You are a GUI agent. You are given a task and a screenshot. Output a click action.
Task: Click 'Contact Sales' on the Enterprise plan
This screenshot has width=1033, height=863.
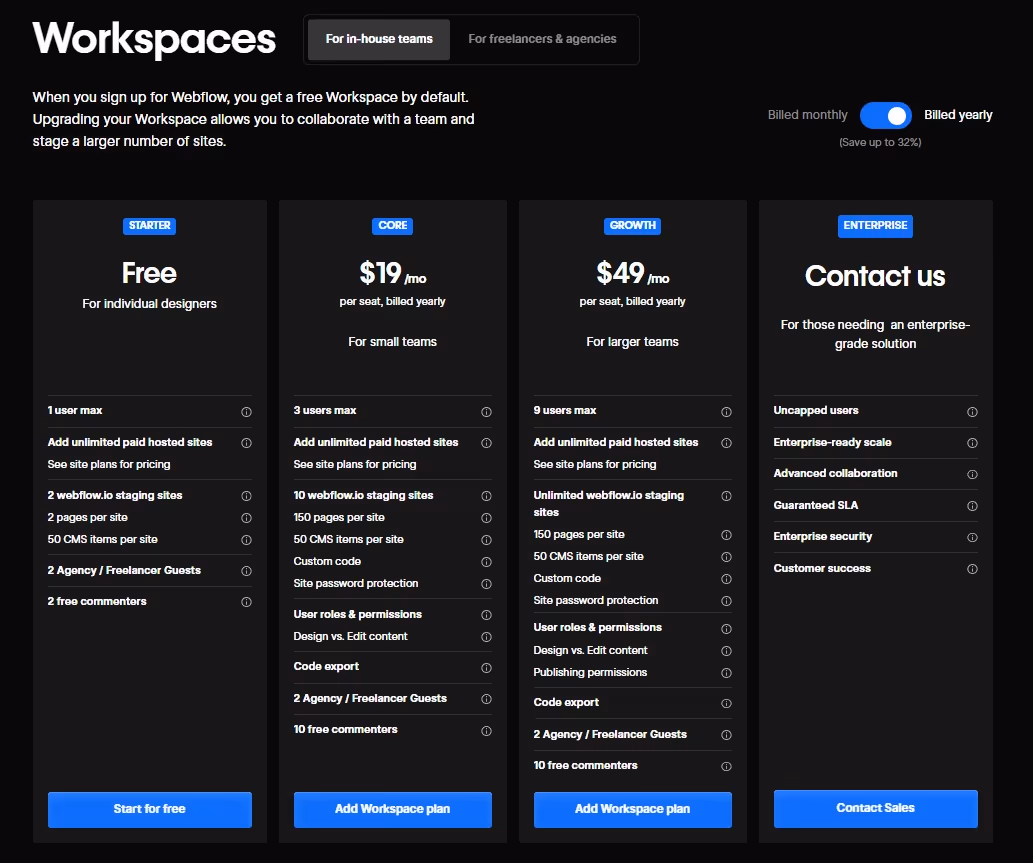(875, 809)
